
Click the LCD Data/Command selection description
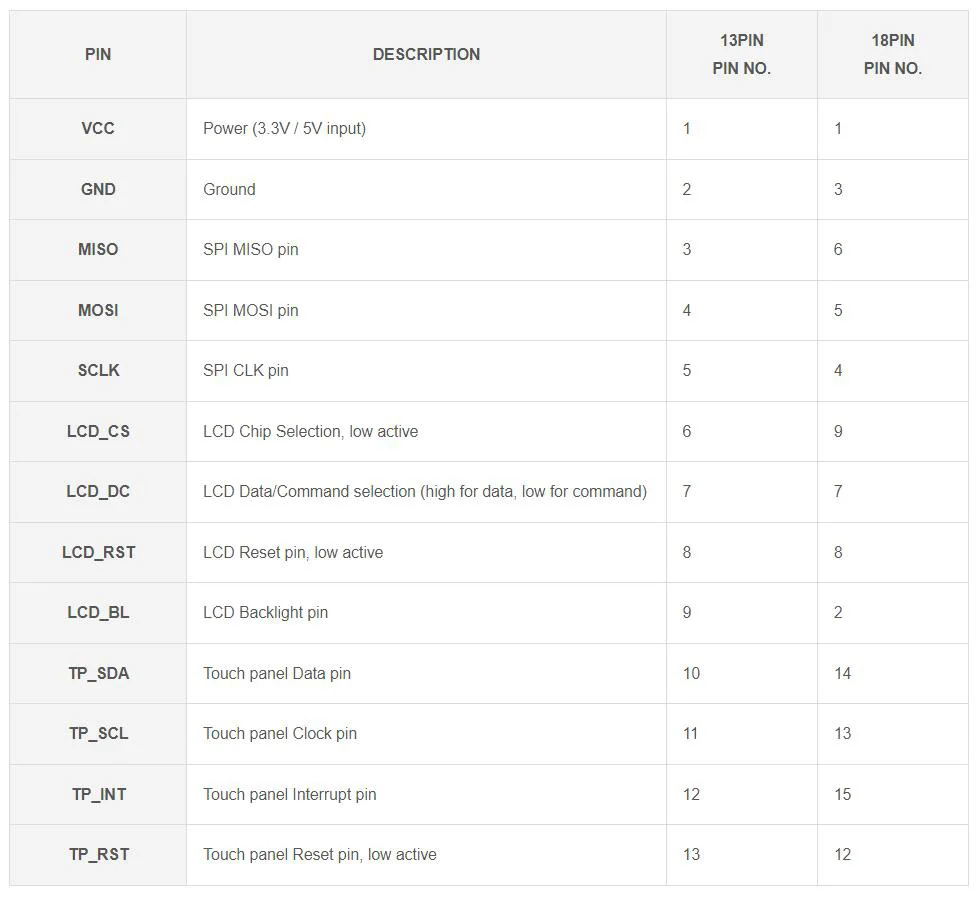[425, 491]
